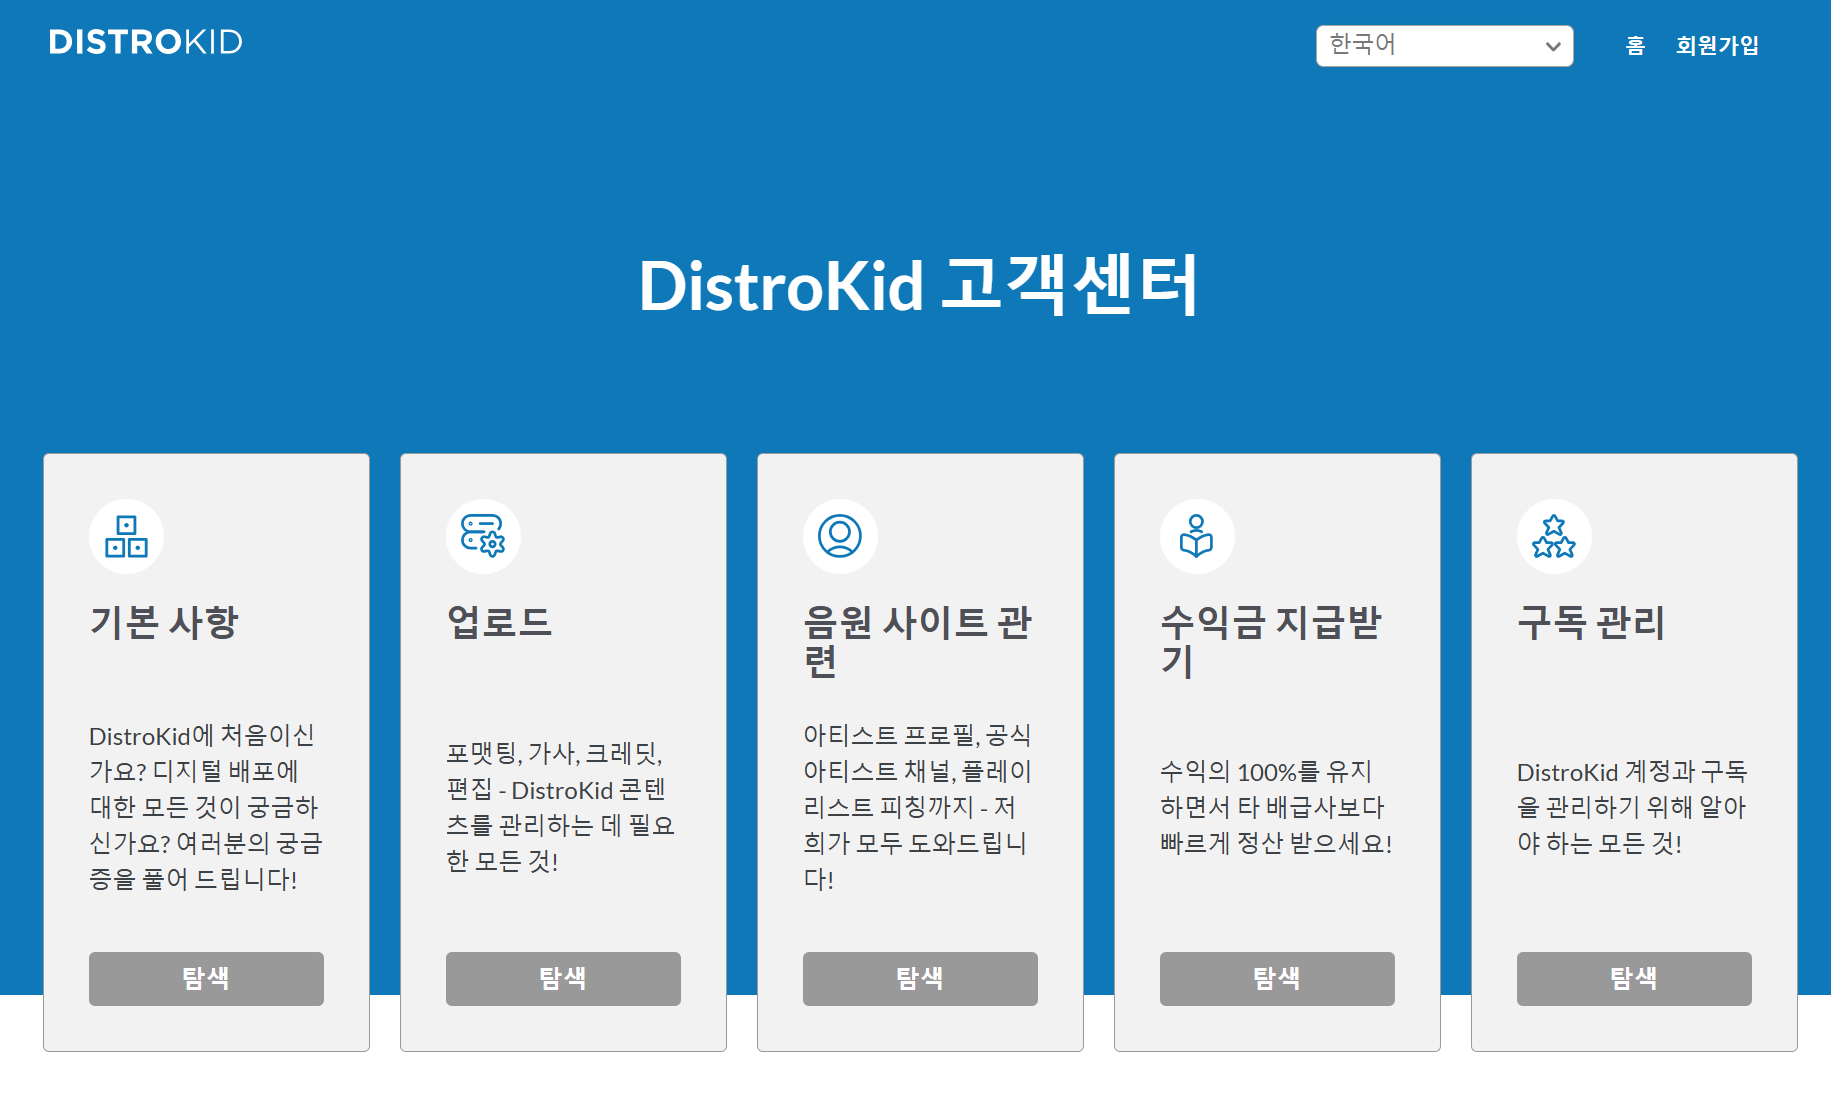Image resolution: width=1831 pixels, height=1102 pixels.
Task: Click the user profile icon for 음원 사이트 관련
Action: (840, 536)
